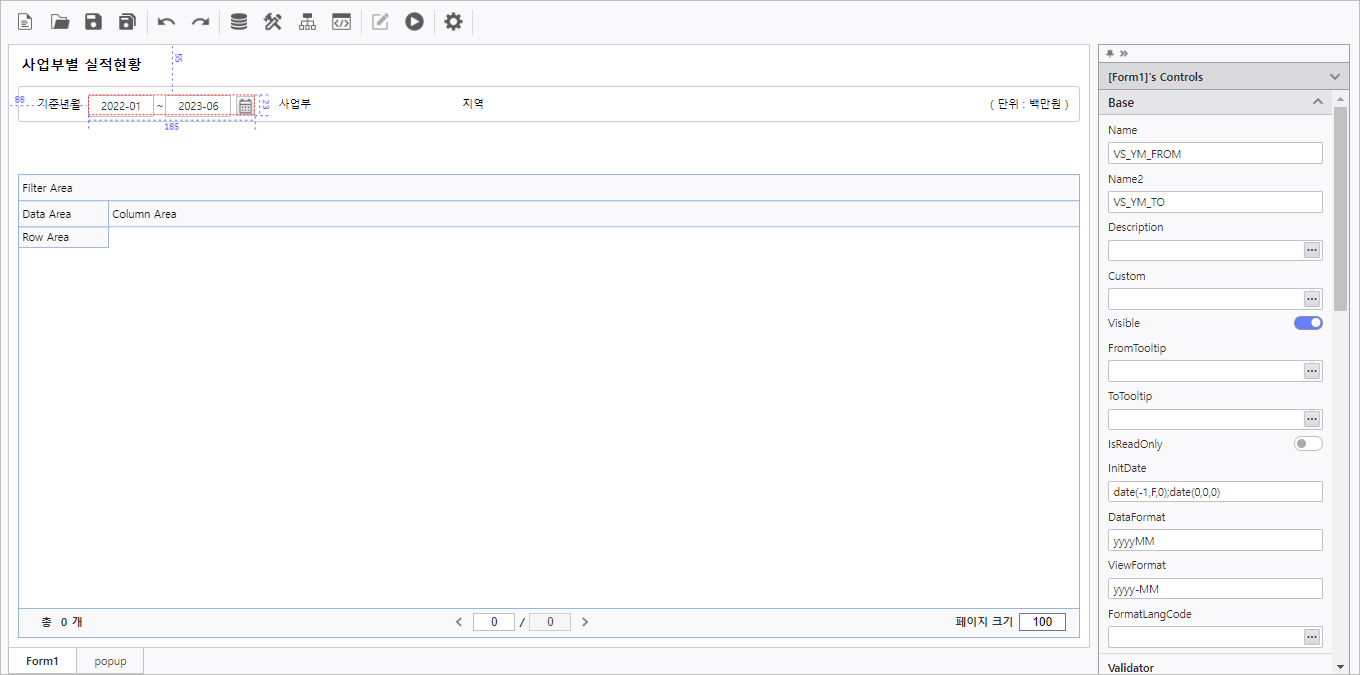Image resolution: width=1360 pixels, height=675 pixels.
Task: Select the Form1 tab
Action: pyautogui.click(x=42, y=661)
